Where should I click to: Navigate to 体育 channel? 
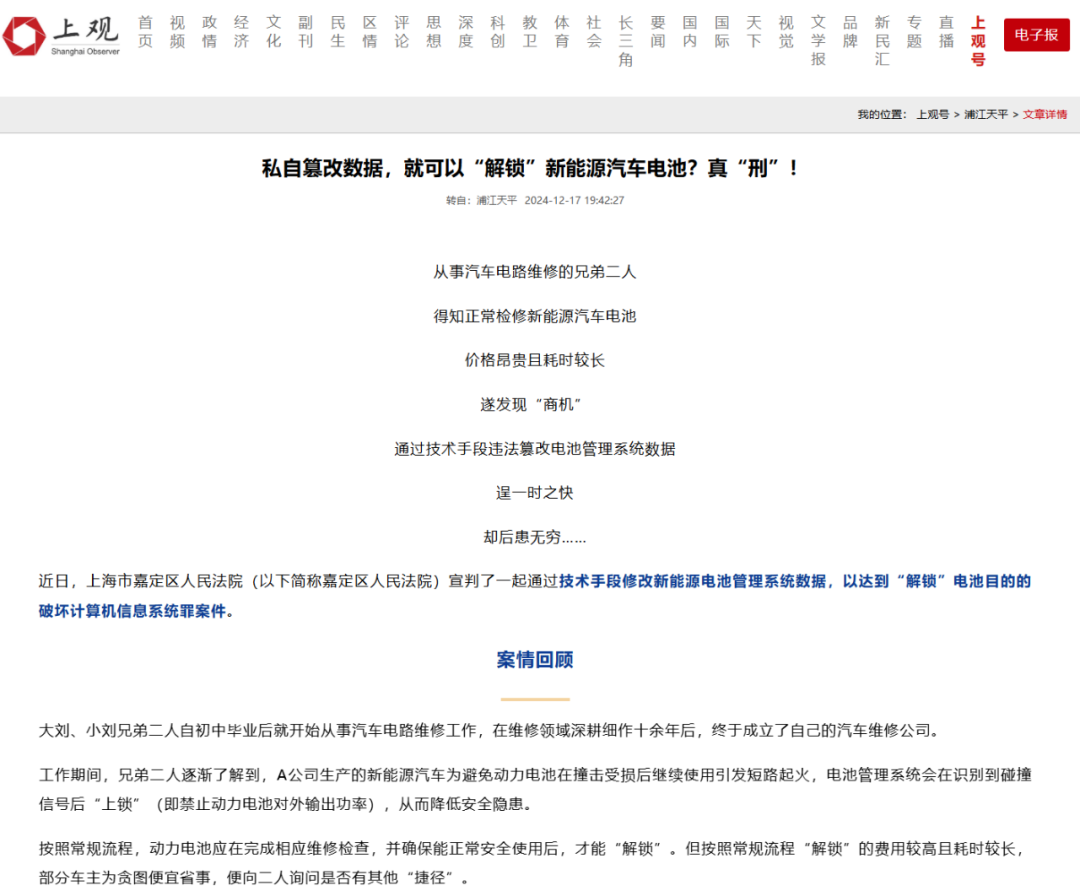(562, 32)
